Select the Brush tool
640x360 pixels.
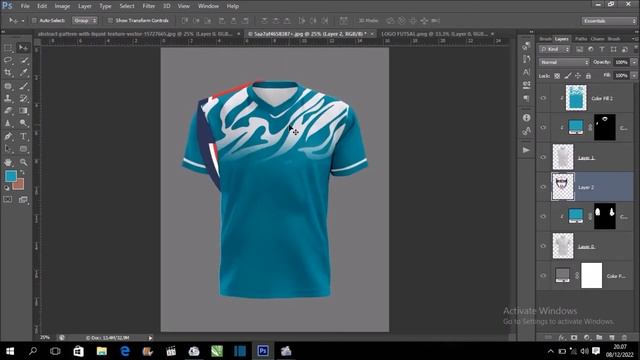tap(23, 86)
